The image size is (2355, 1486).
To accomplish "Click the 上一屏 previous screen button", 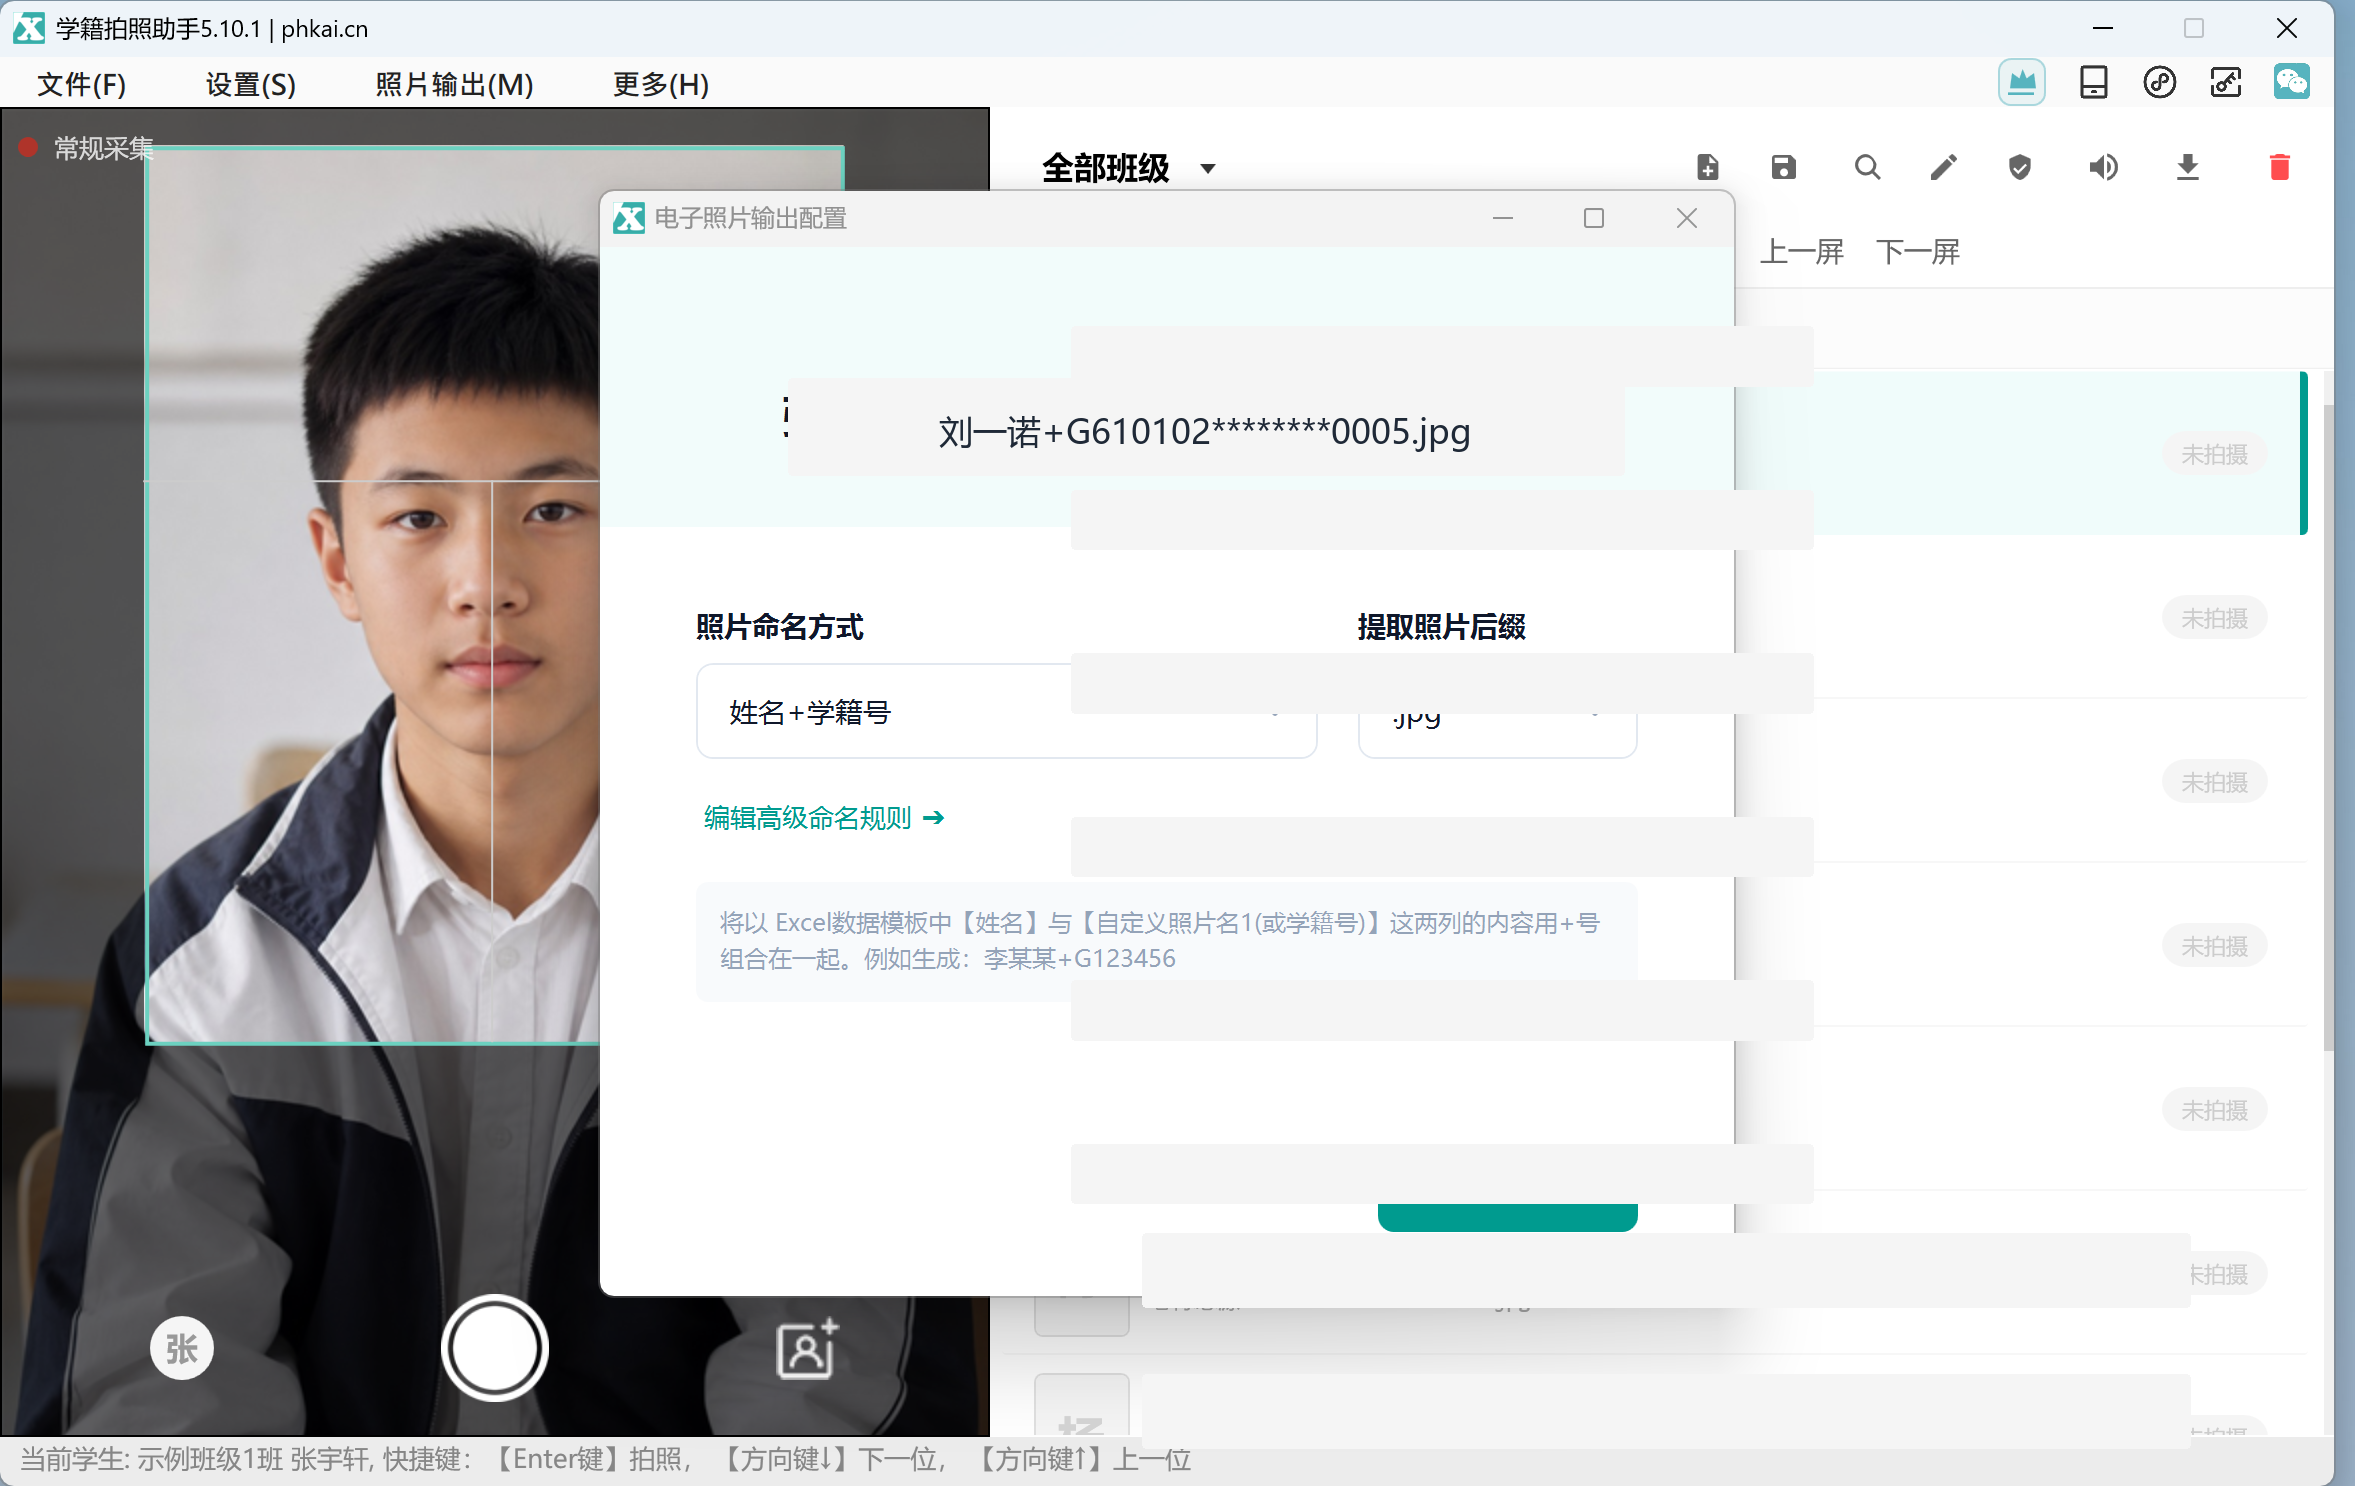I will 1802,252.
